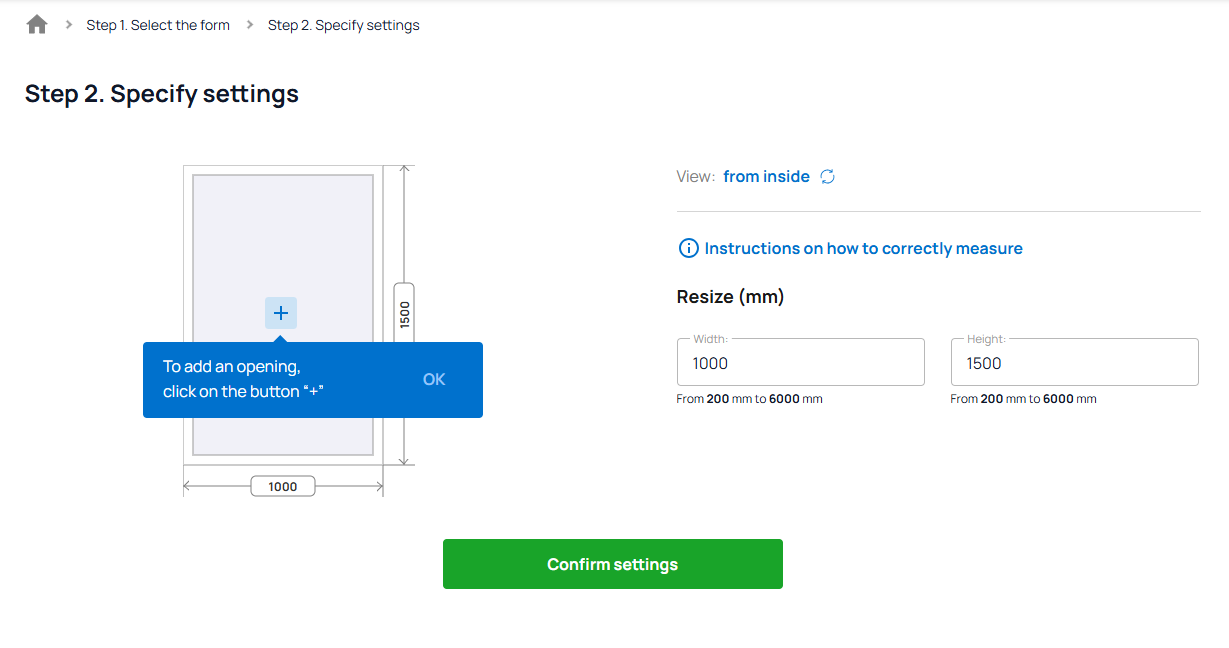Click the 1000 label under the window drawing
1229x648 pixels.
282,485
